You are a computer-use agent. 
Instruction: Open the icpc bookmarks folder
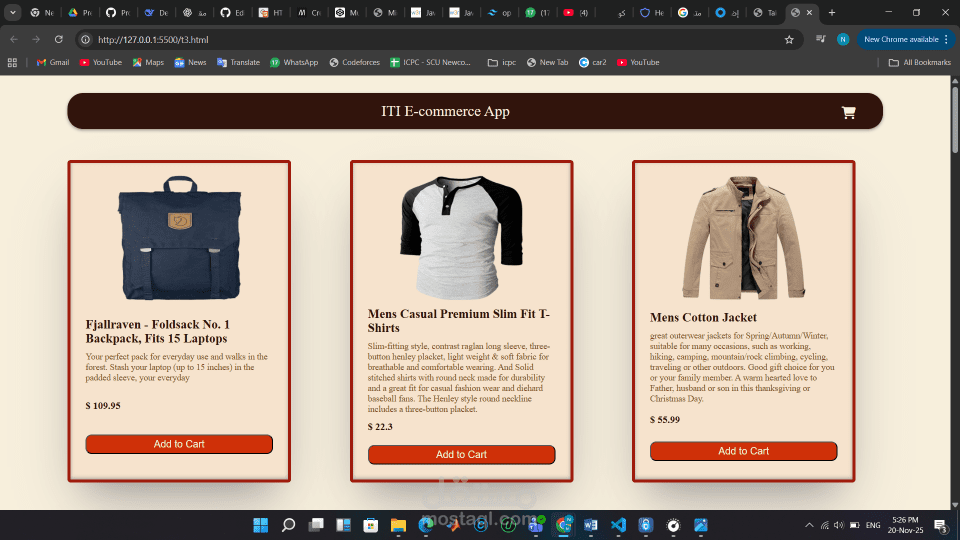[x=501, y=62]
